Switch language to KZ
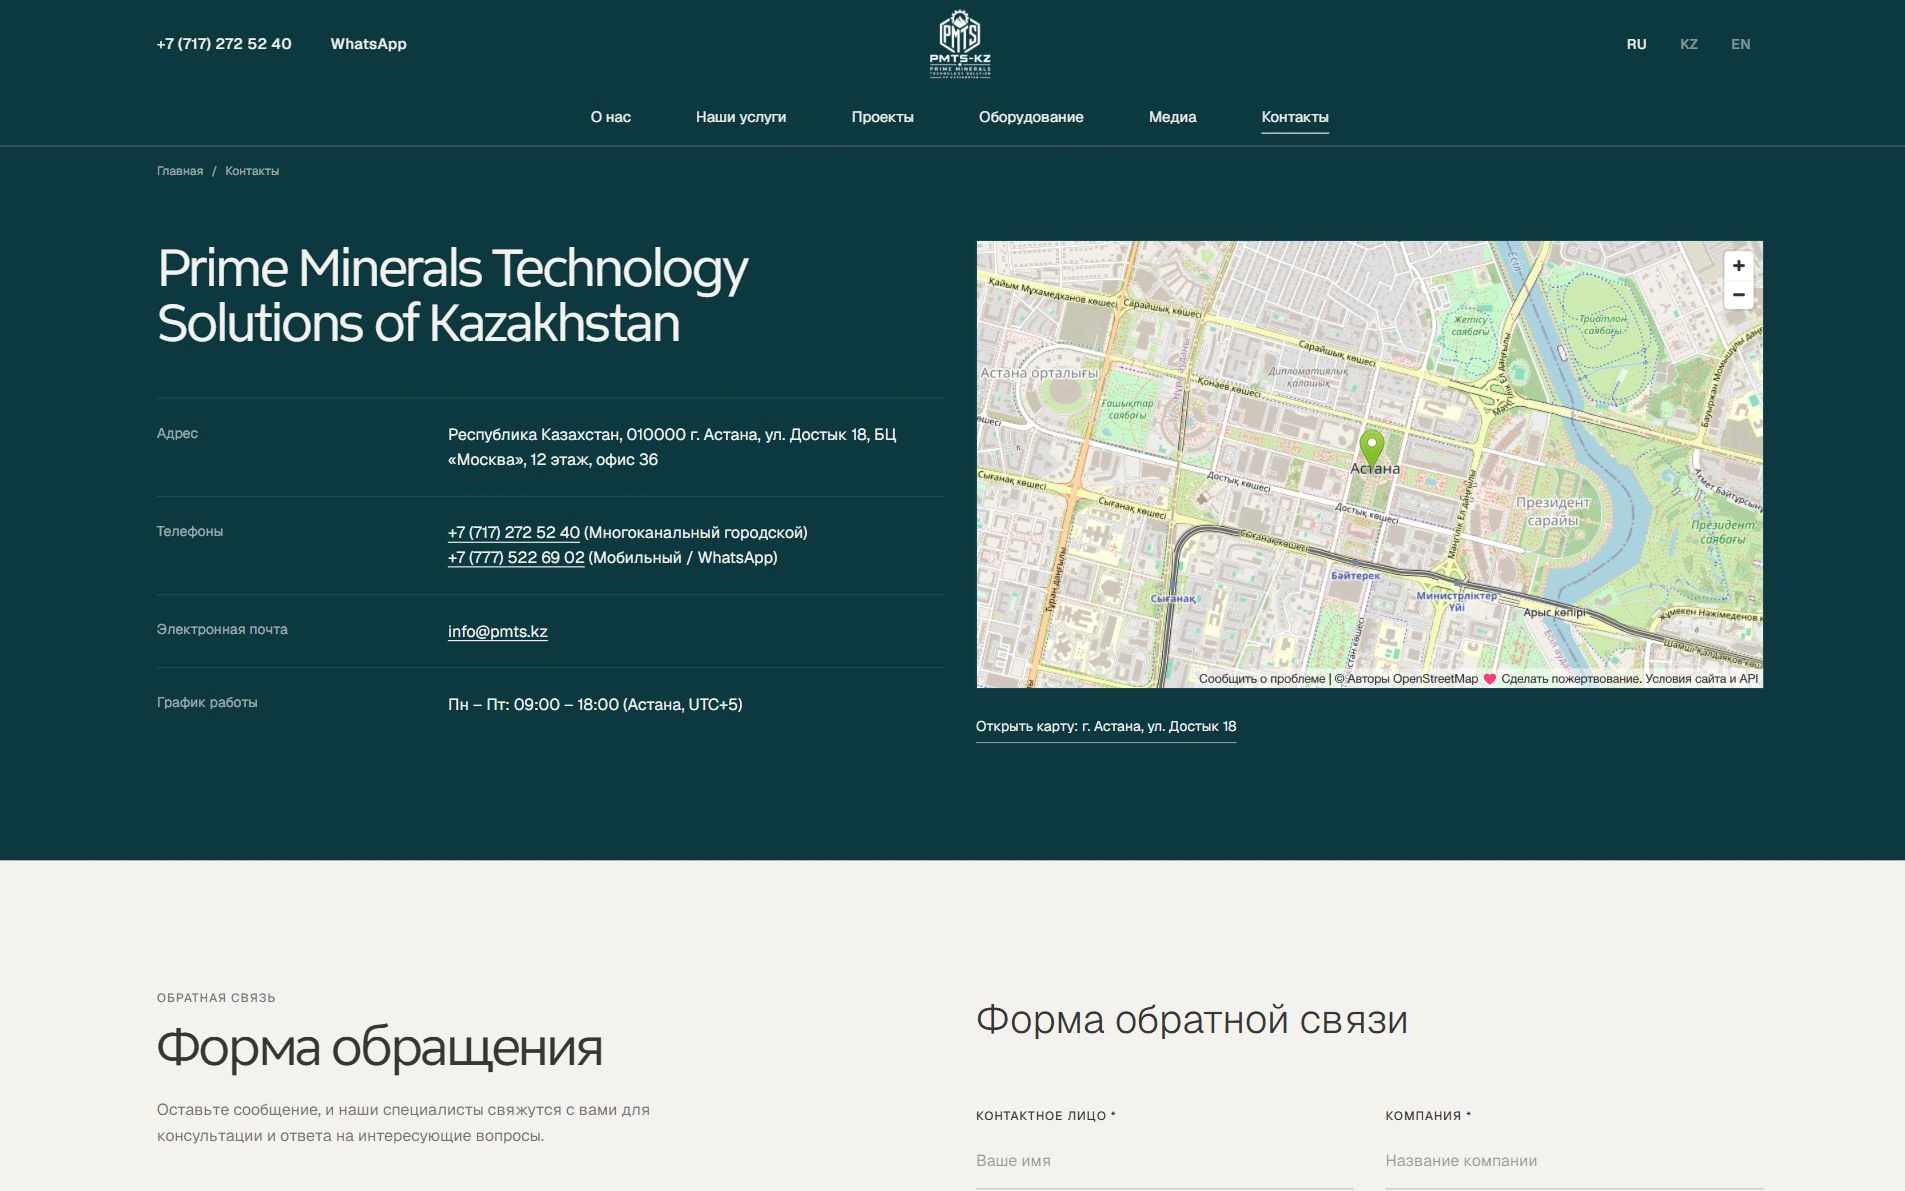The width and height of the screenshot is (1905, 1191). tap(1689, 44)
